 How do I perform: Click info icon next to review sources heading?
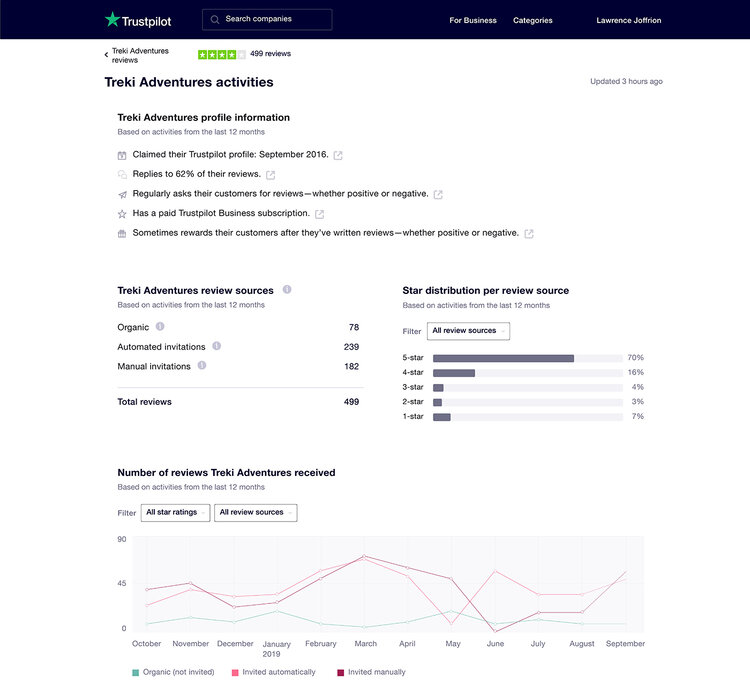287,289
